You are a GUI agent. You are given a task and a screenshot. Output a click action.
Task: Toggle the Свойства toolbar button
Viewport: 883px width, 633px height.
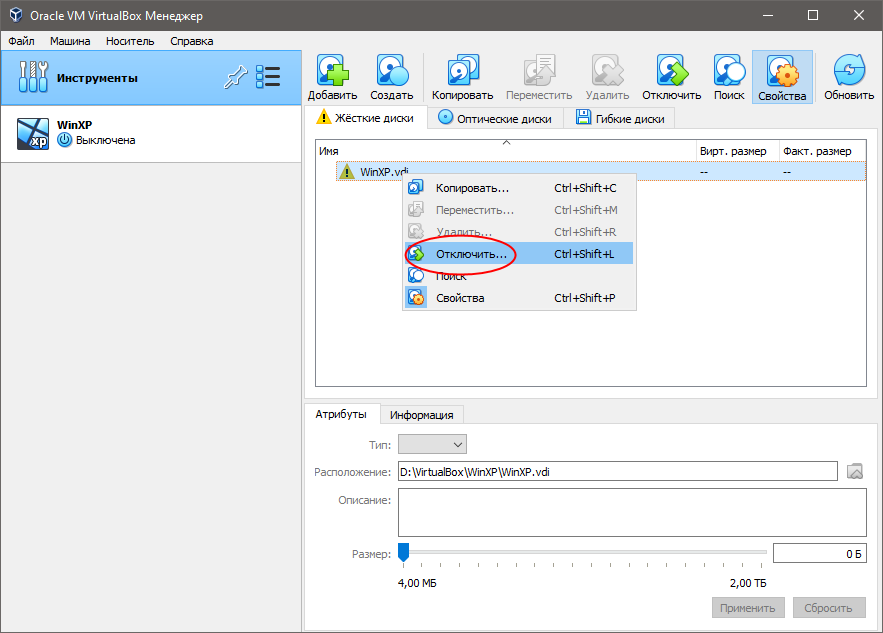pos(782,77)
